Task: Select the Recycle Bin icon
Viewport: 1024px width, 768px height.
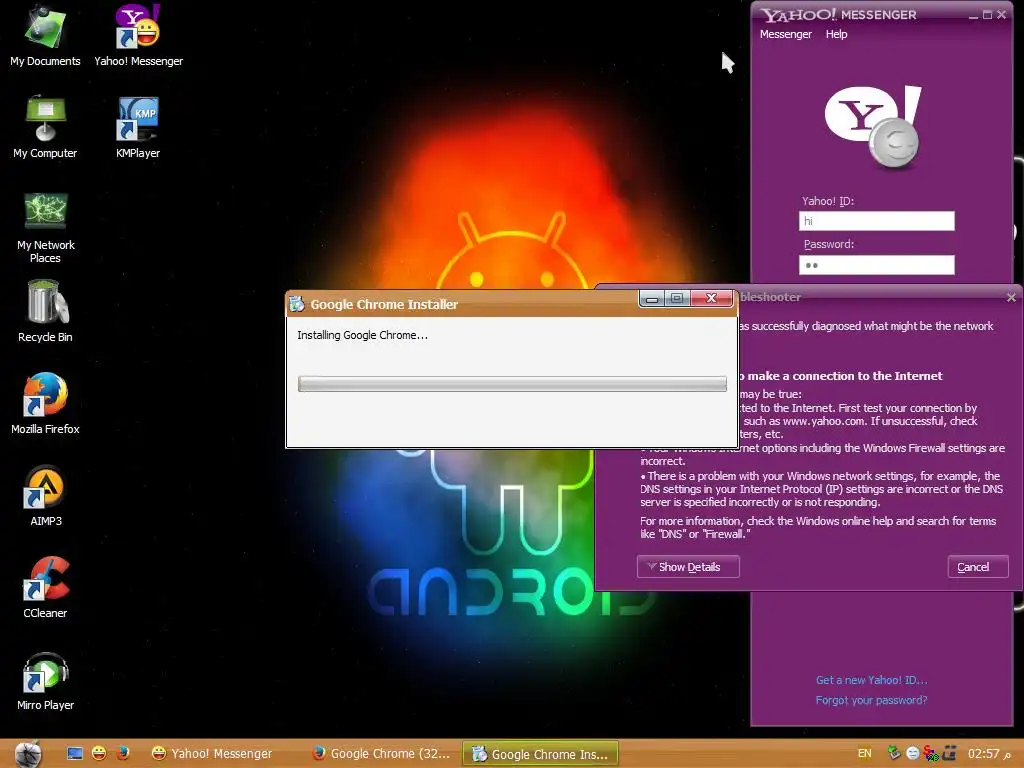Action: click(x=45, y=312)
